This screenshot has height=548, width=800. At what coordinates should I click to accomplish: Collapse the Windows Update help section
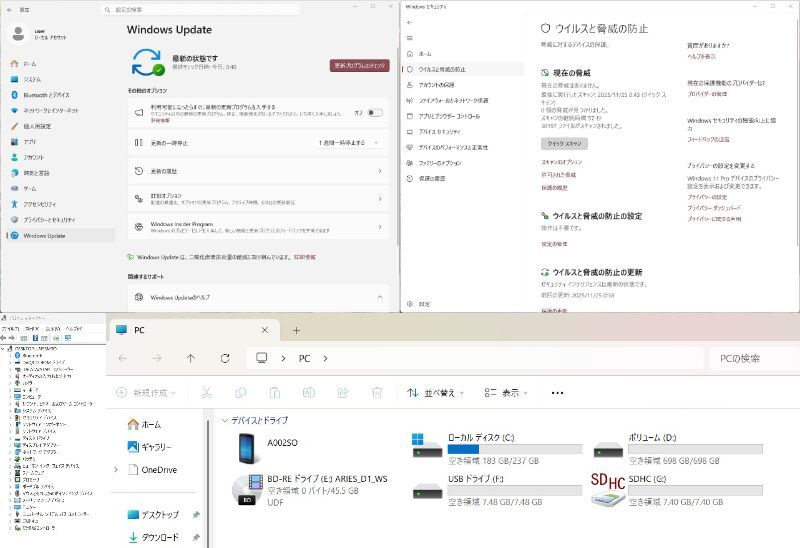(x=380, y=297)
